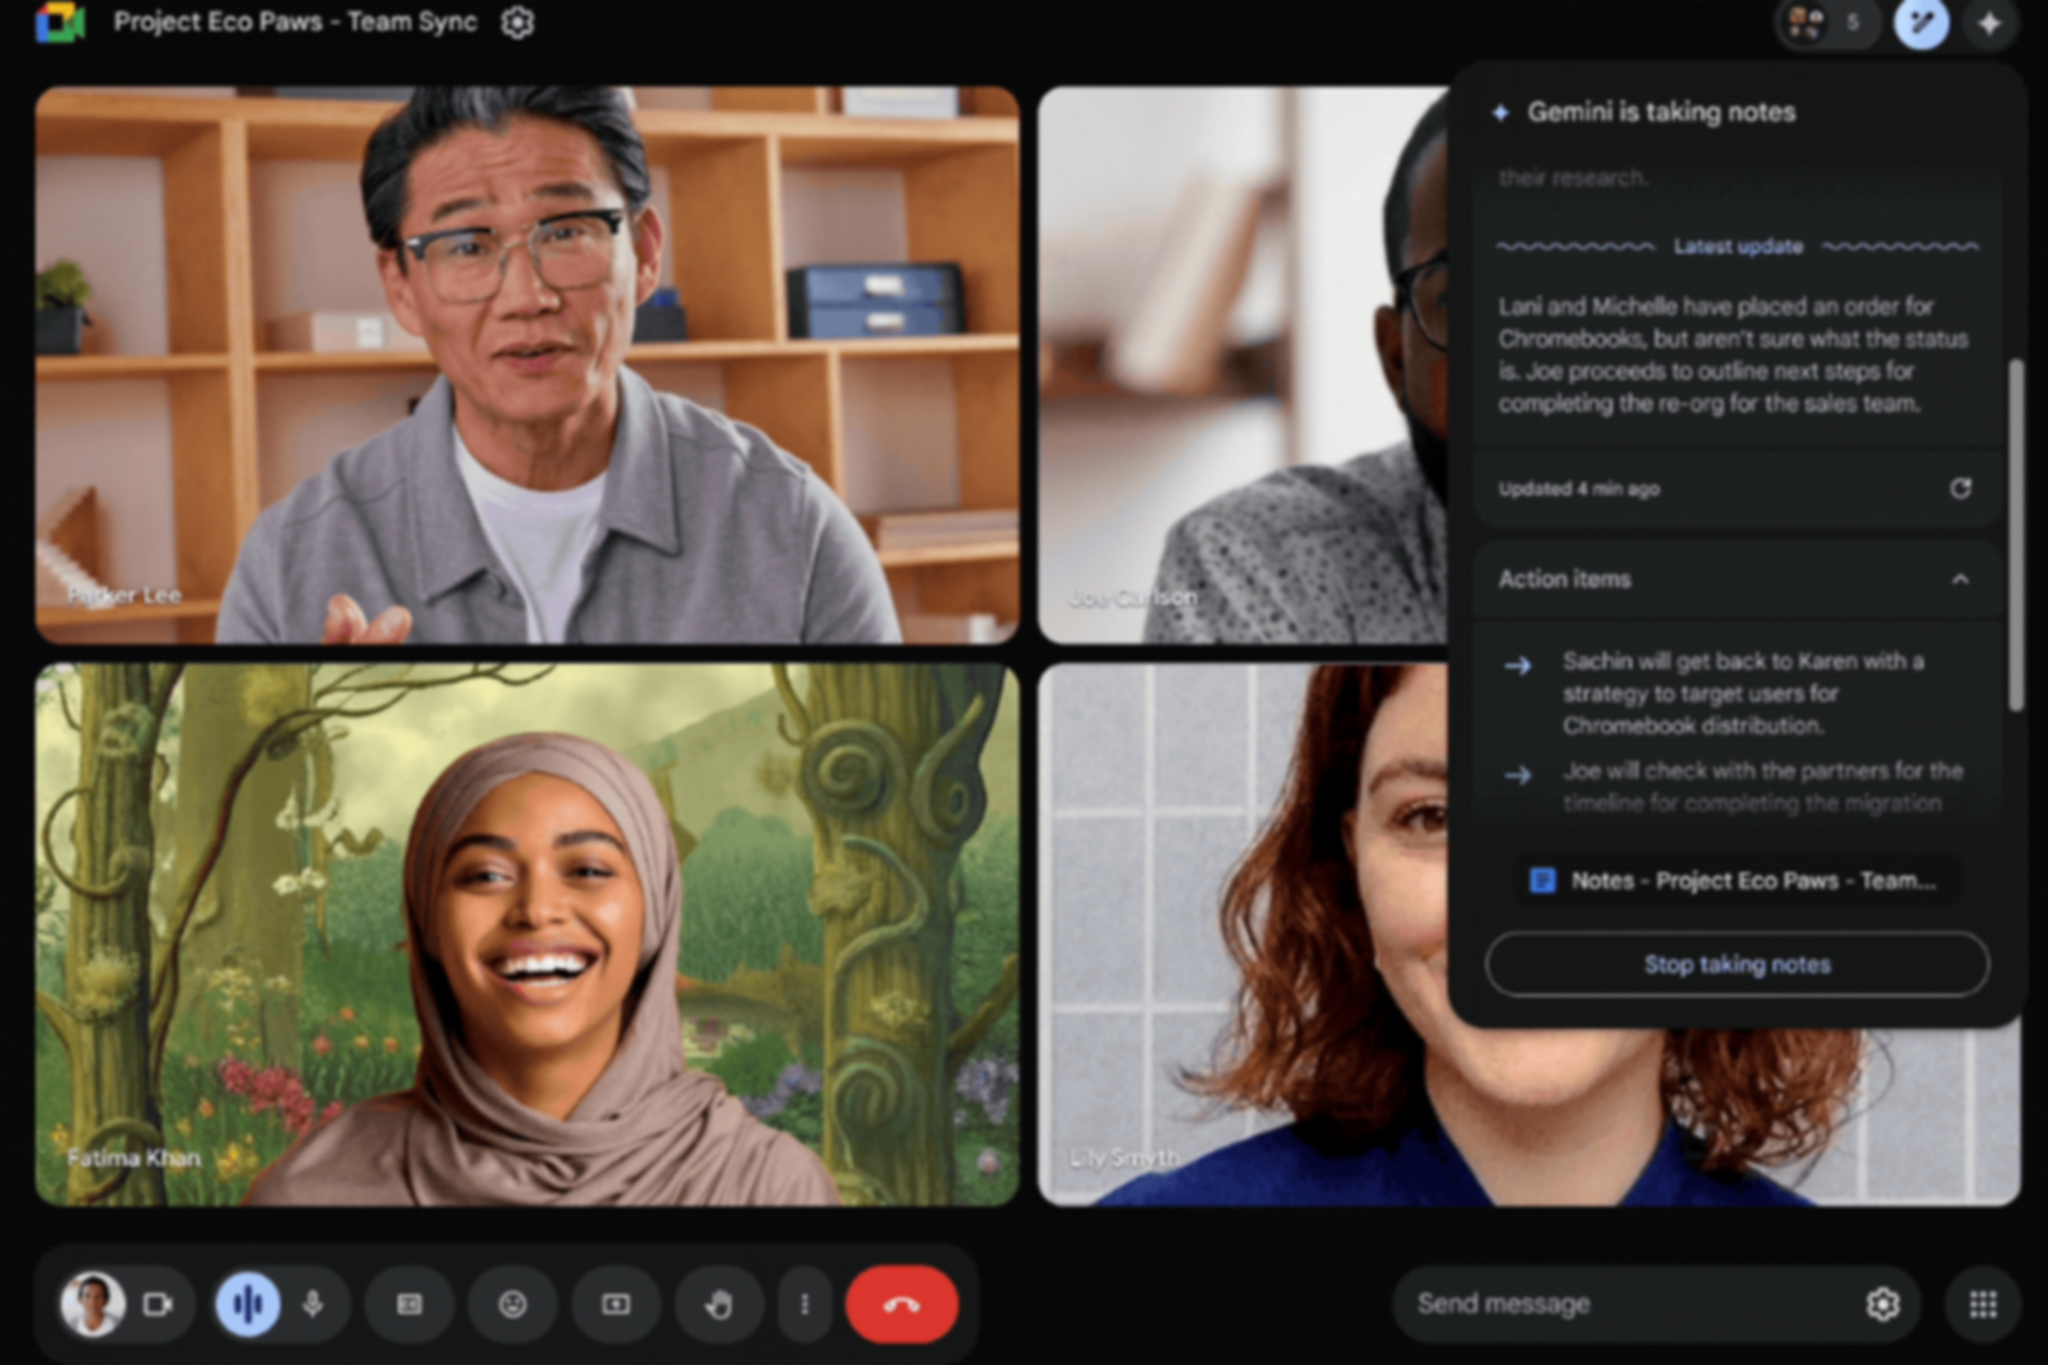Open the grid apps icon bottom right
This screenshot has height=1365, width=2048.
point(1983,1304)
